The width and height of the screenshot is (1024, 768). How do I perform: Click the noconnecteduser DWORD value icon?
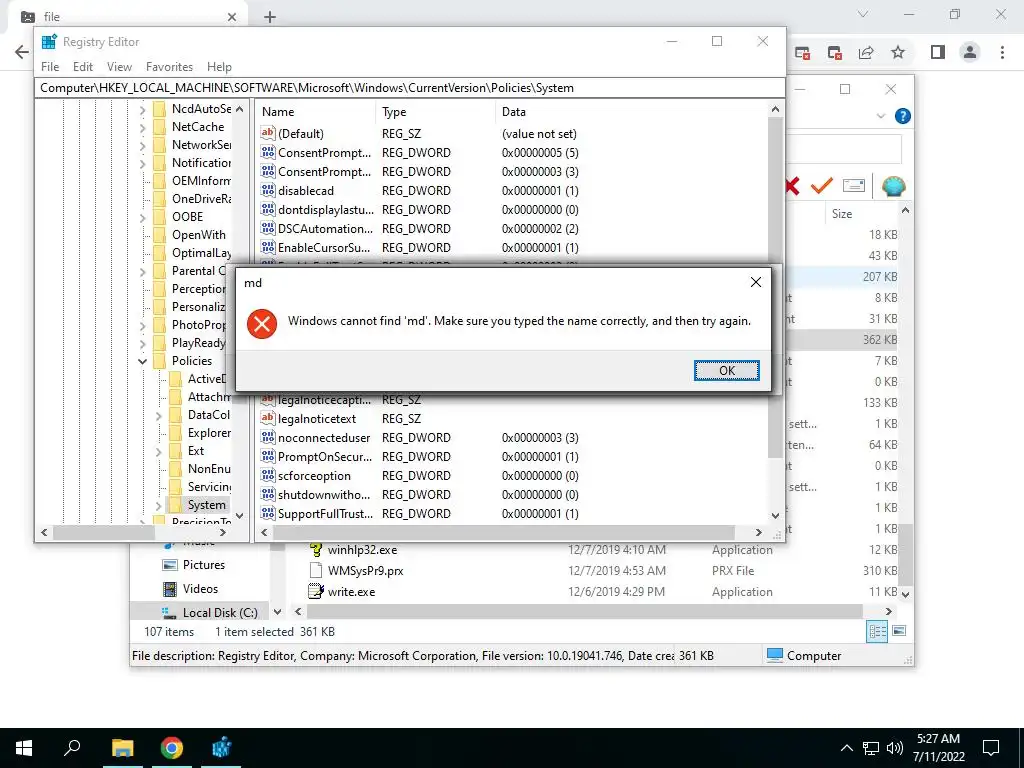[x=268, y=437]
